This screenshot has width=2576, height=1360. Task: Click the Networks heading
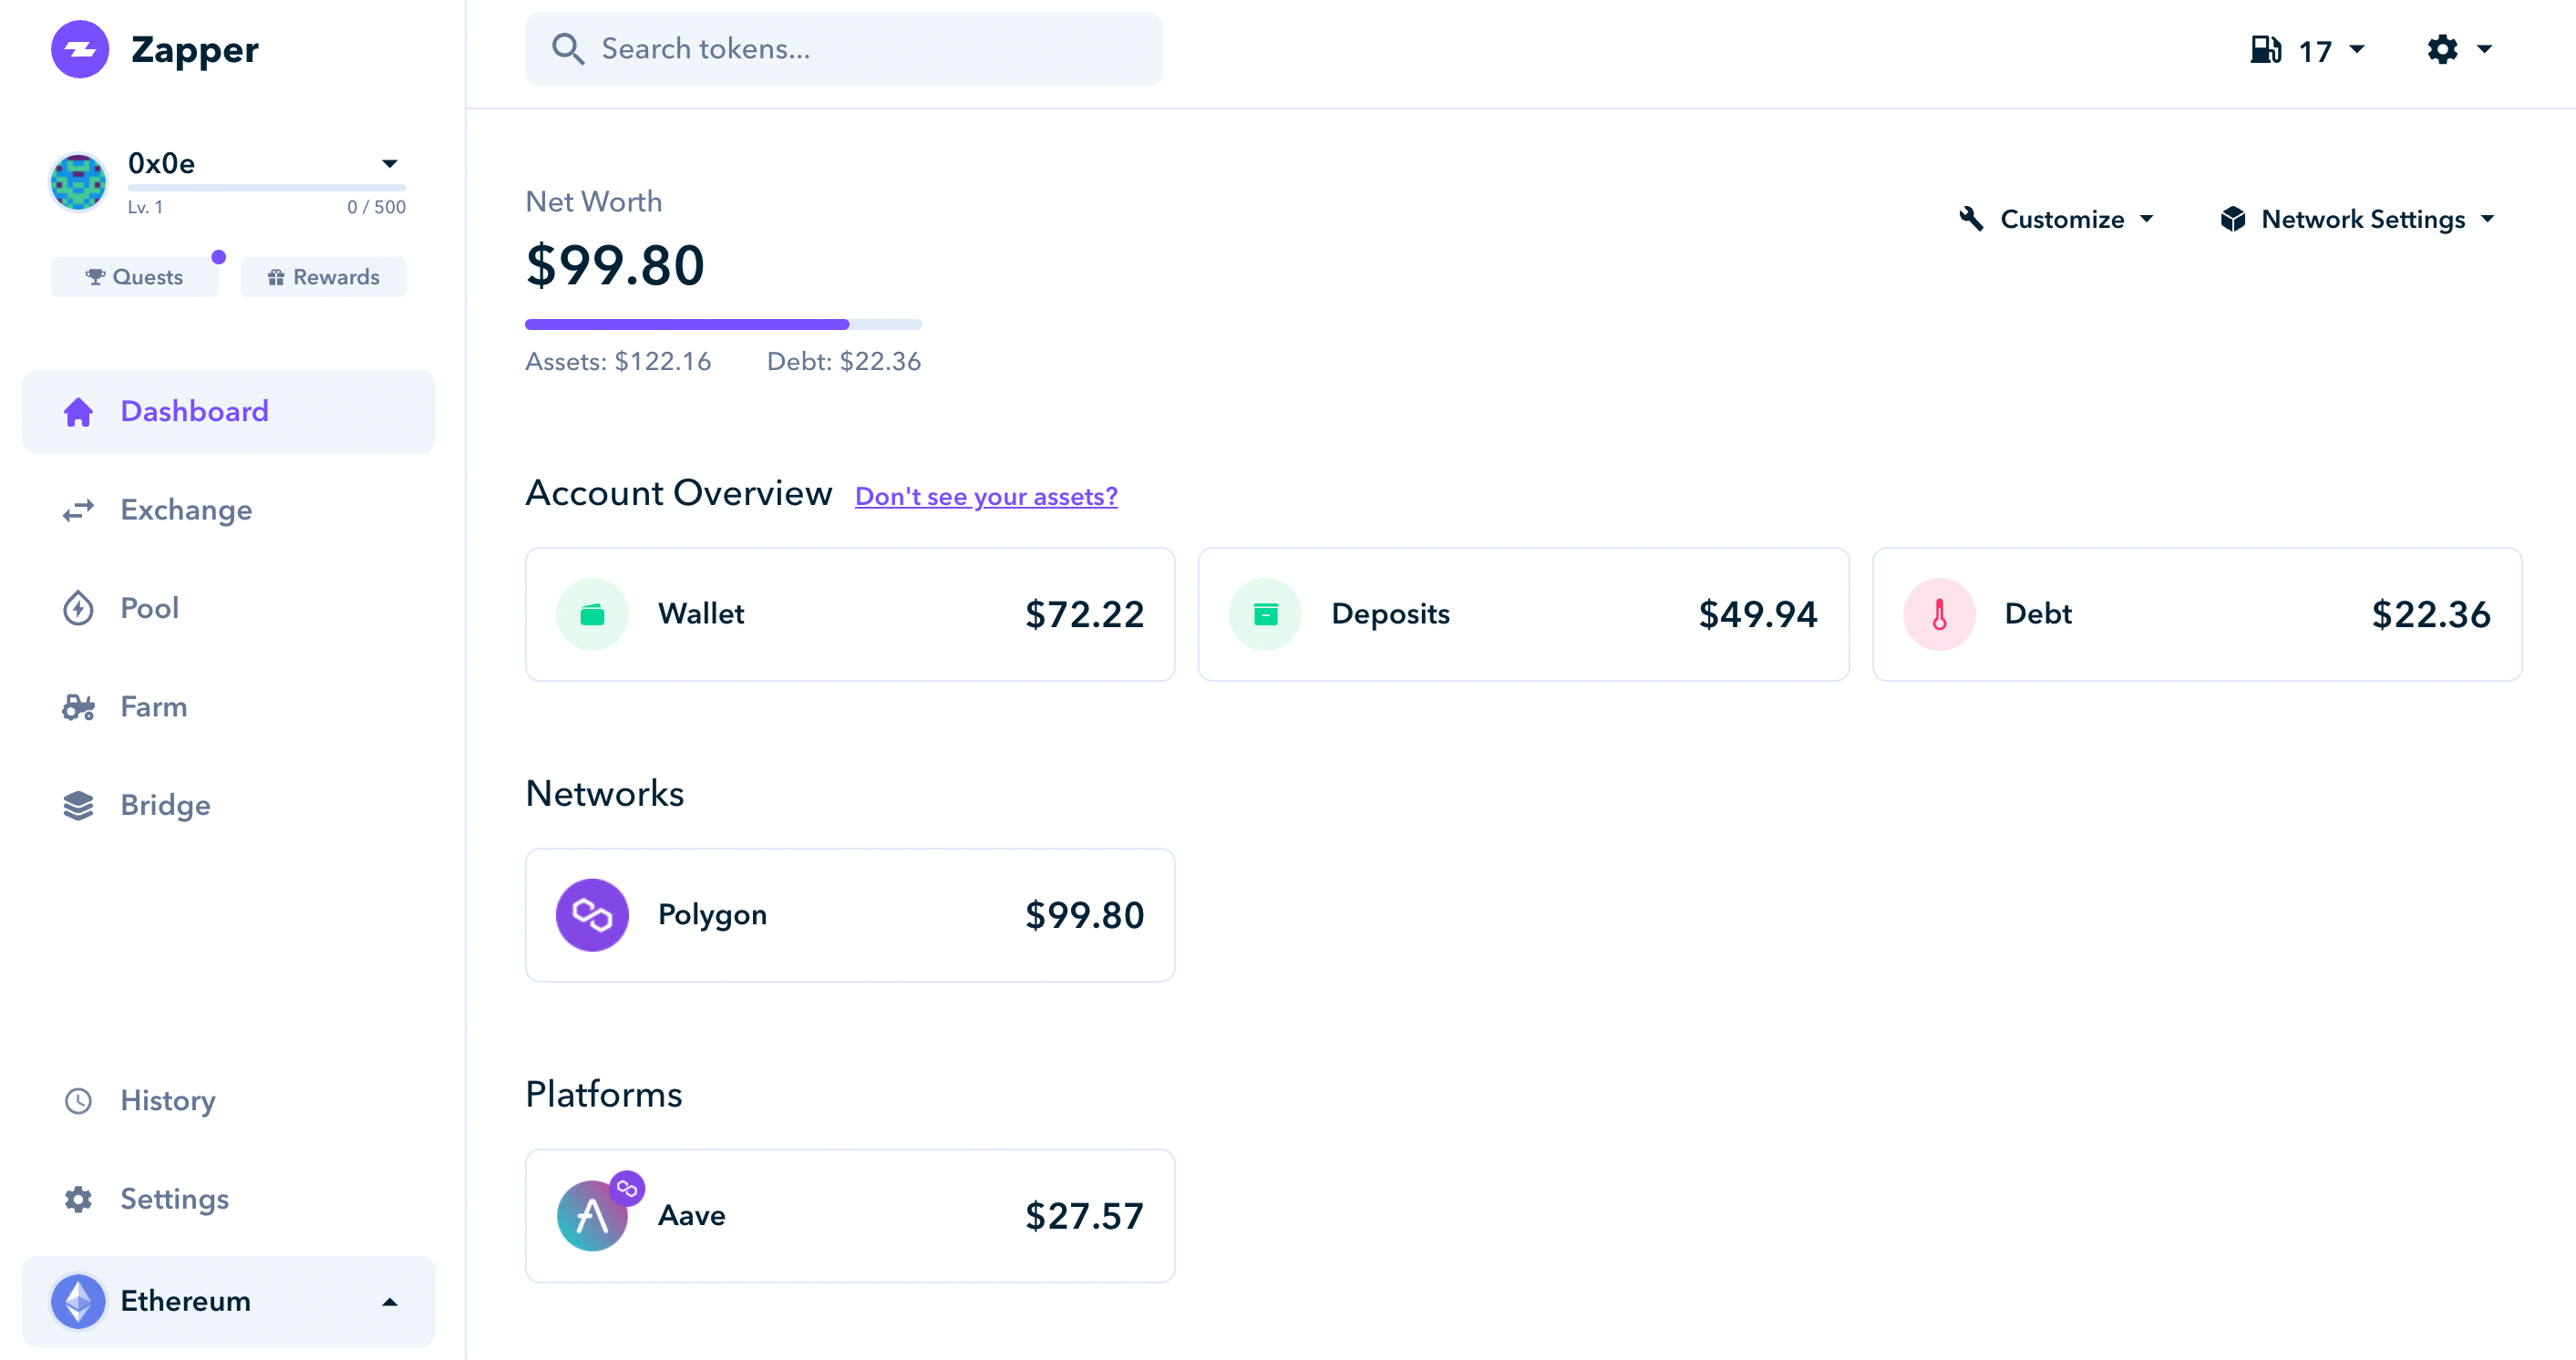click(605, 793)
